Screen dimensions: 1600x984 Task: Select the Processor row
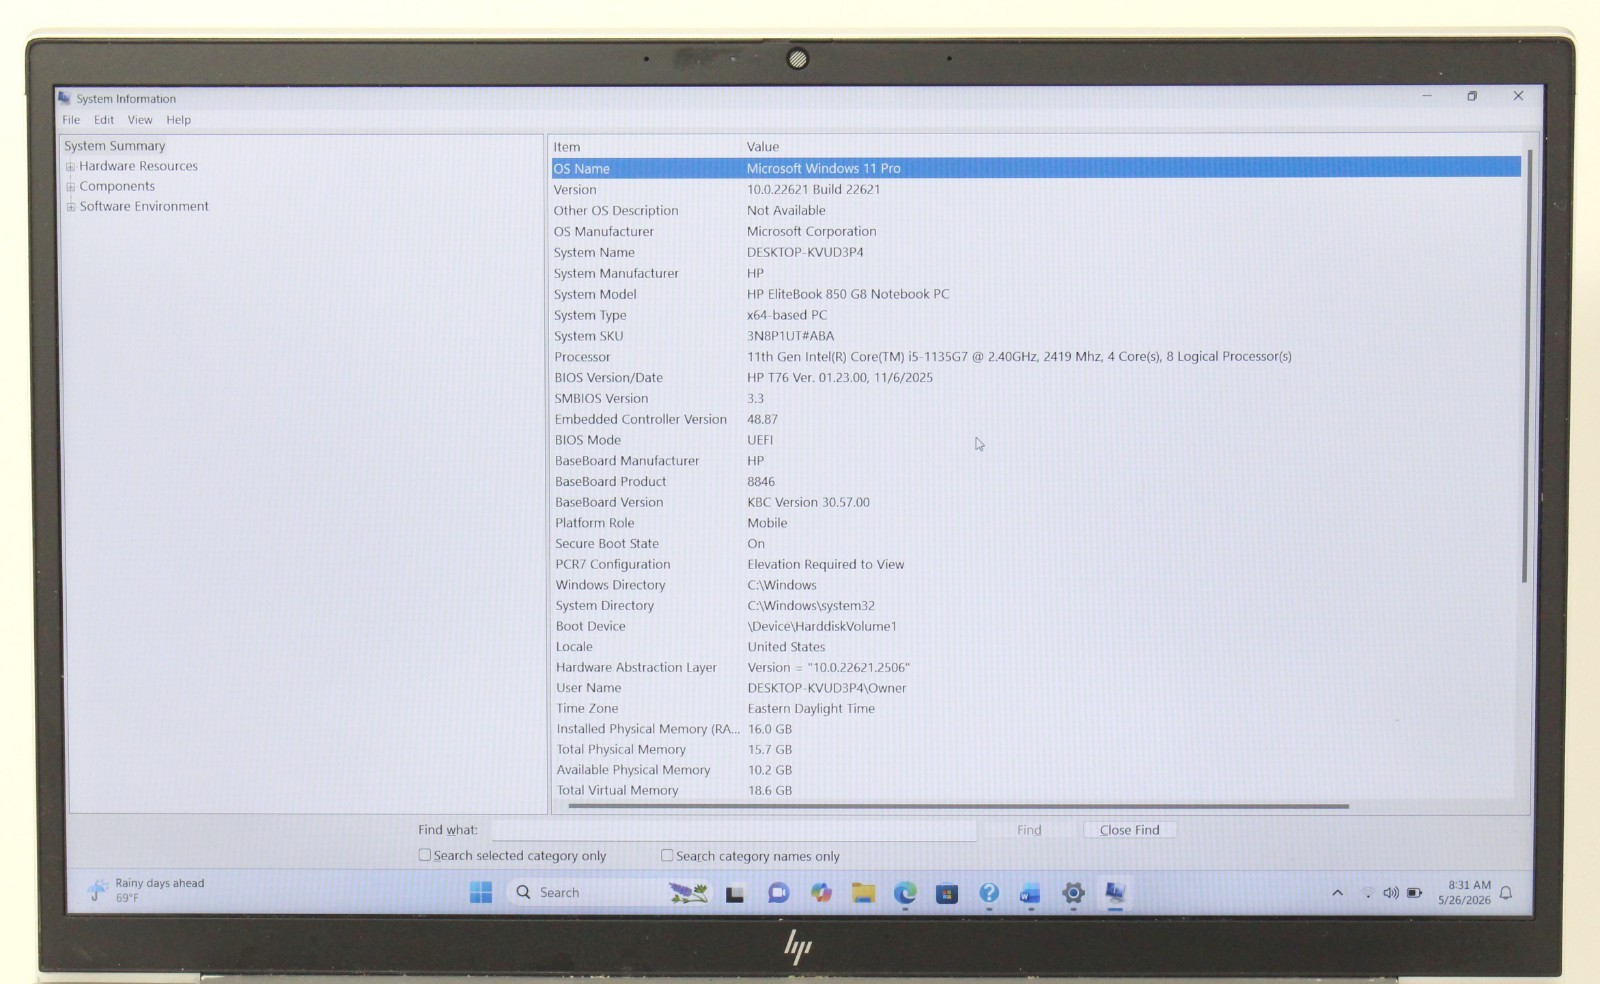(x=1036, y=356)
